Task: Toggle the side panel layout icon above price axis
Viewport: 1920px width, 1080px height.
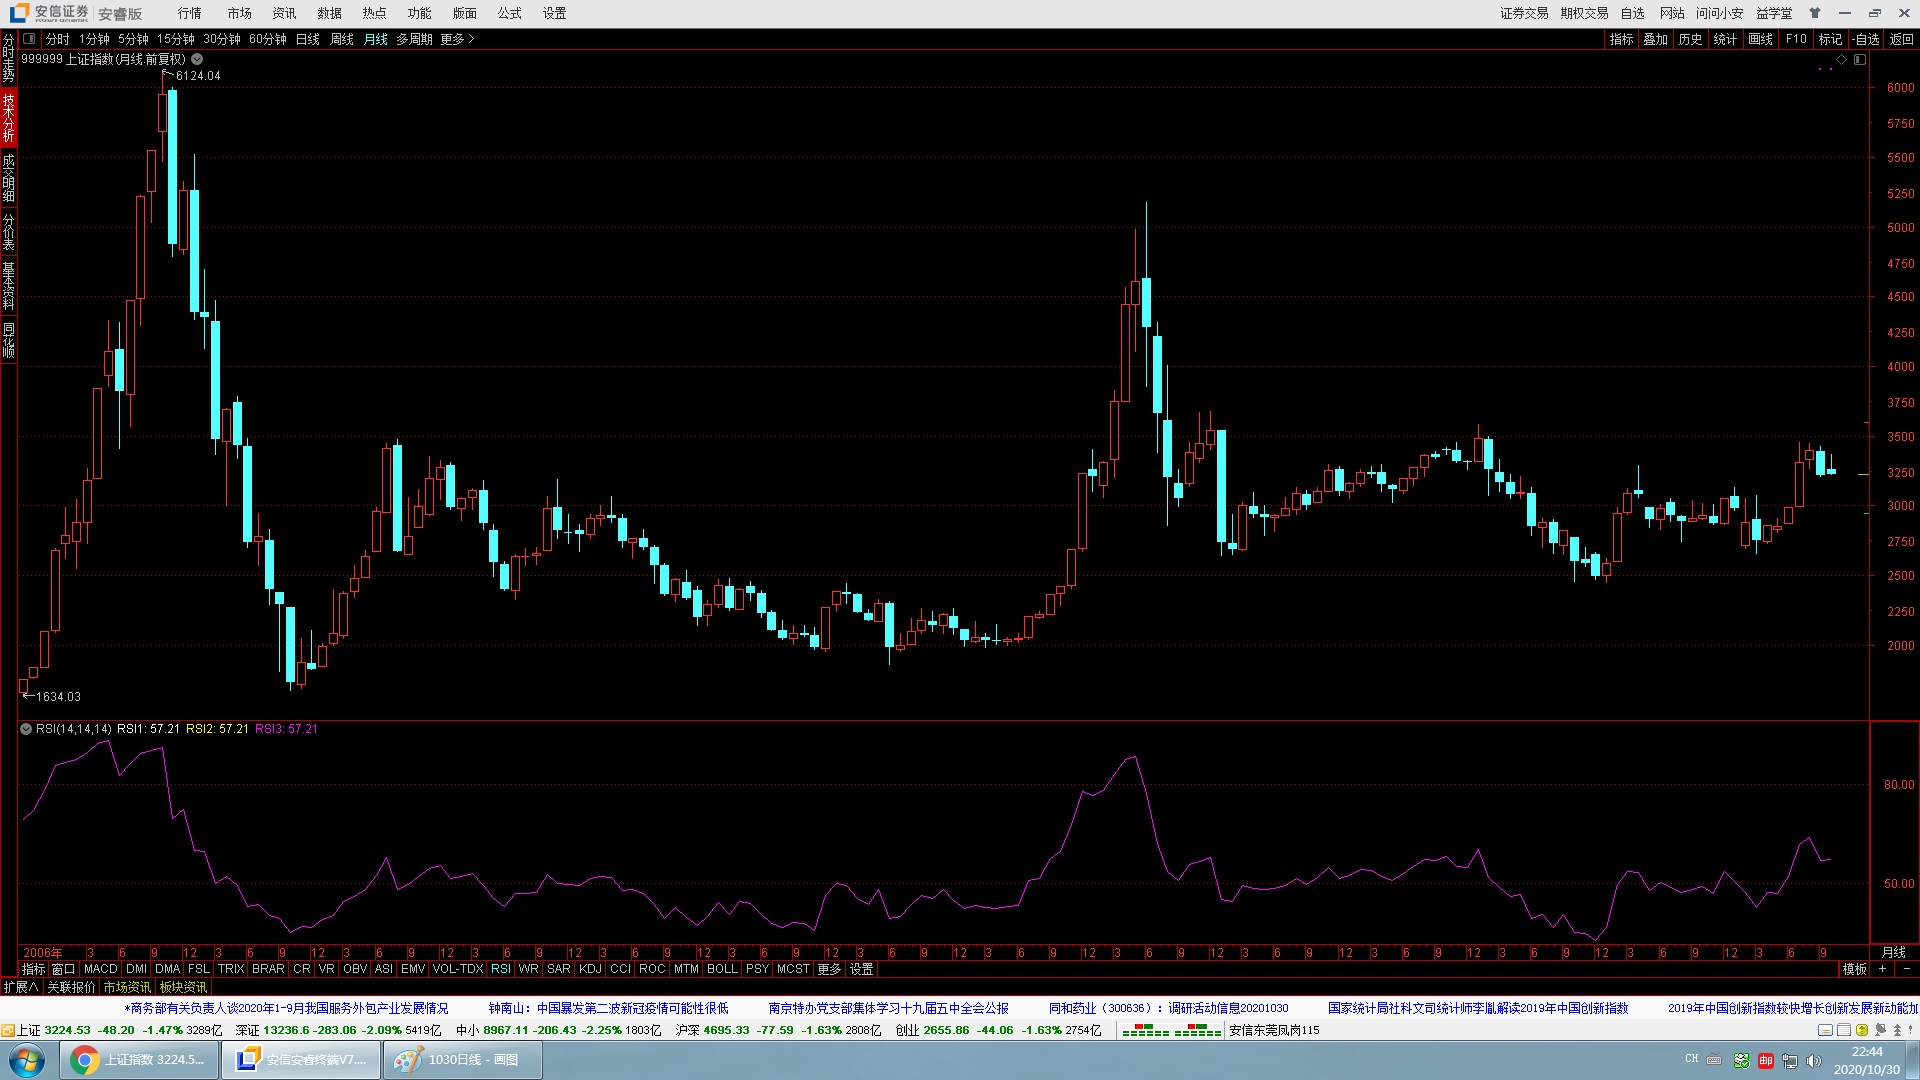Action: [x=1859, y=59]
